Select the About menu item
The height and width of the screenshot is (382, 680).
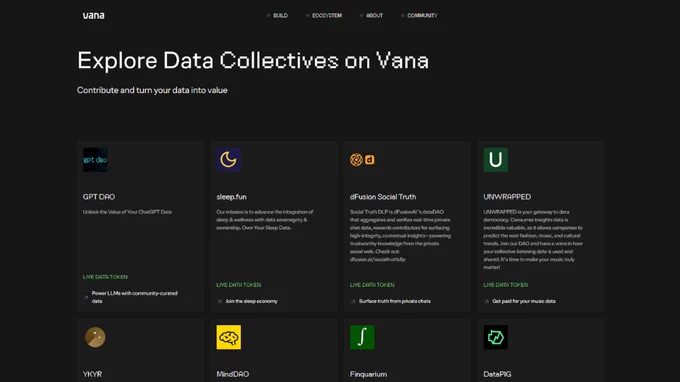tap(372, 16)
